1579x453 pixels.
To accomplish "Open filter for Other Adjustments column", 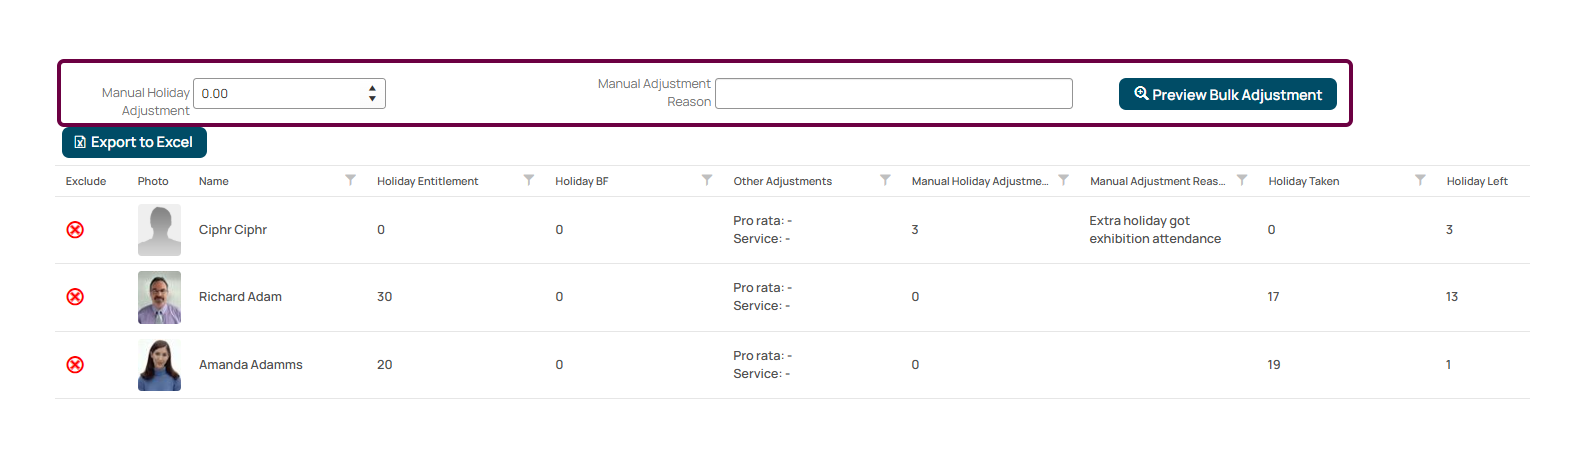I will tap(885, 180).
